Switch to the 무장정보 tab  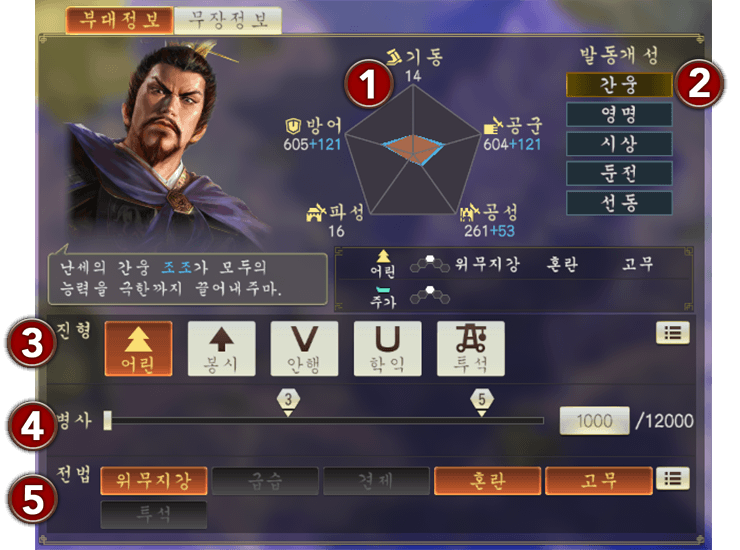point(228,20)
